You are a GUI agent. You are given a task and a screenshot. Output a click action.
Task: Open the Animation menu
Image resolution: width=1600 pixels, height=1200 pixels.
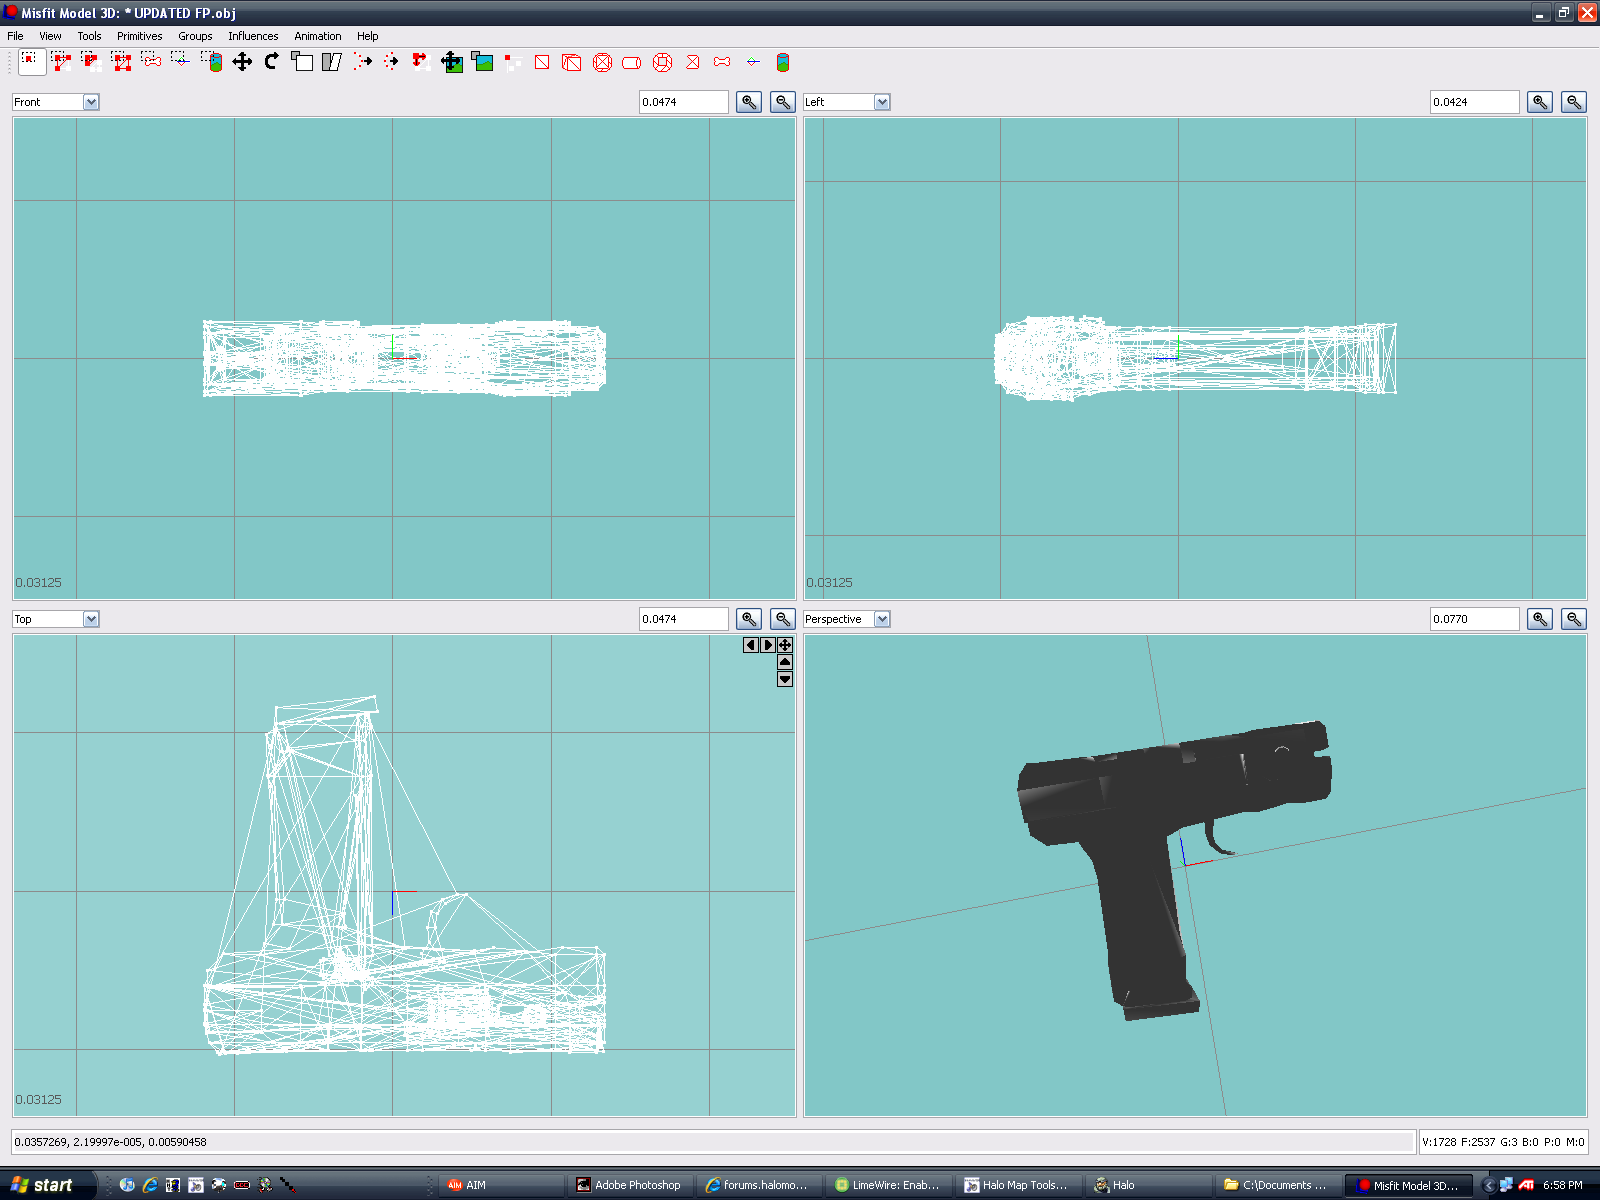click(317, 36)
